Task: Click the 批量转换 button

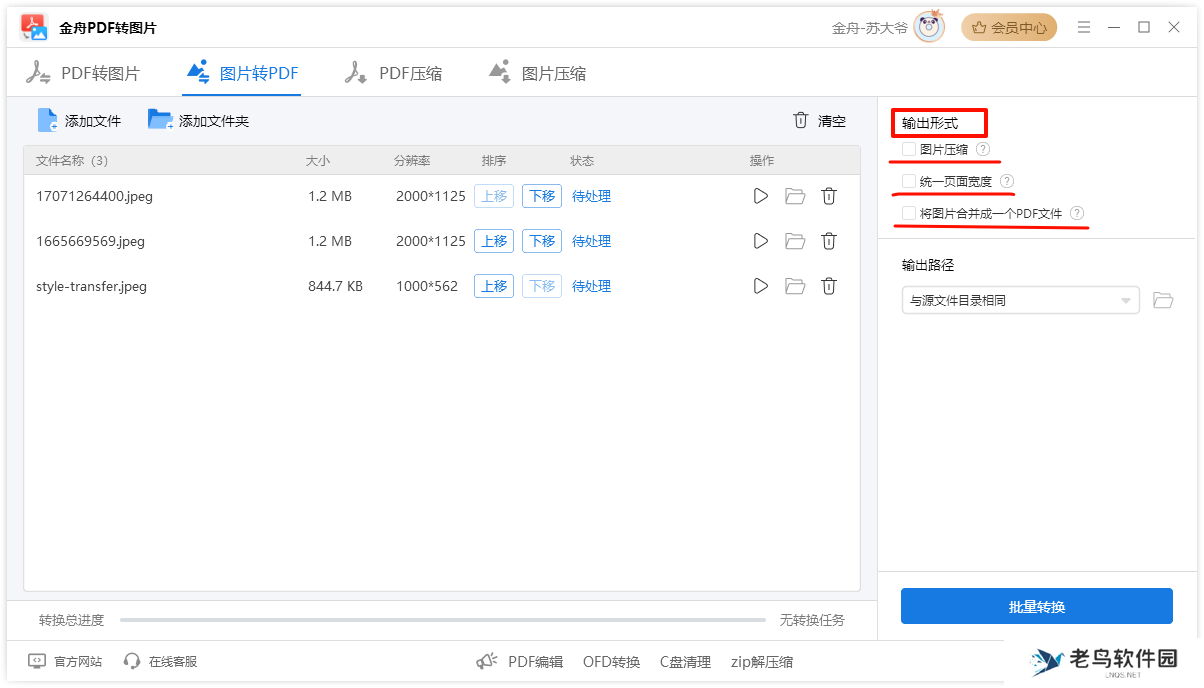Action: click(1037, 606)
